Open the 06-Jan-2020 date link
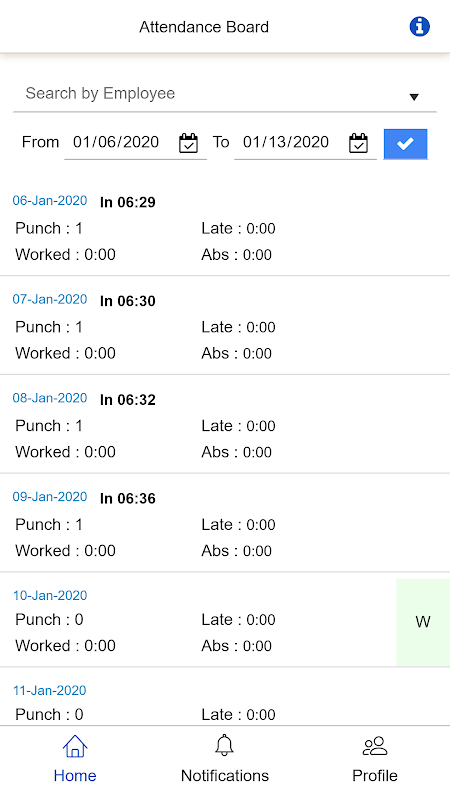Screen dimensions: 450x800 pos(50,201)
